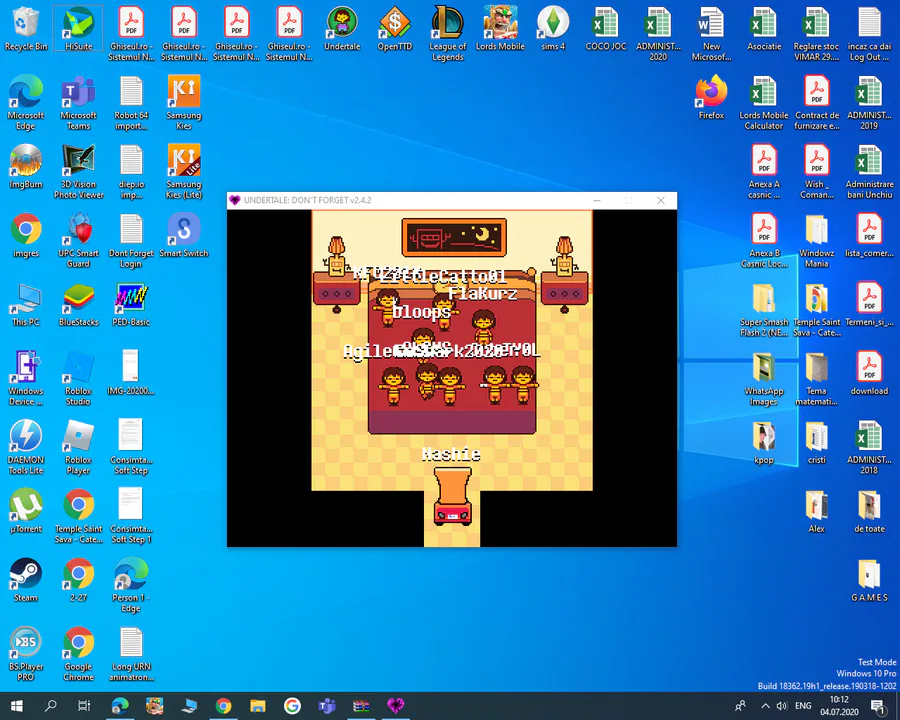Click the UPC Smart Guard shortcut

78,240
